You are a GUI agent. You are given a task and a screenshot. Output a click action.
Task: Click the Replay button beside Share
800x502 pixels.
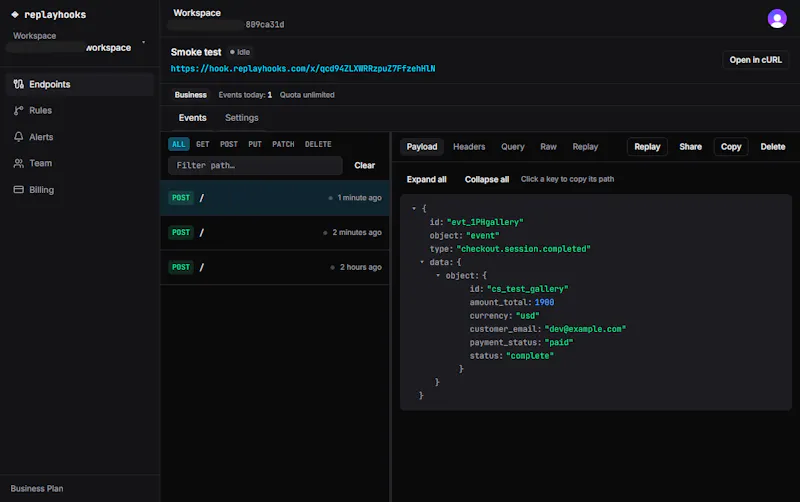pos(647,147)
